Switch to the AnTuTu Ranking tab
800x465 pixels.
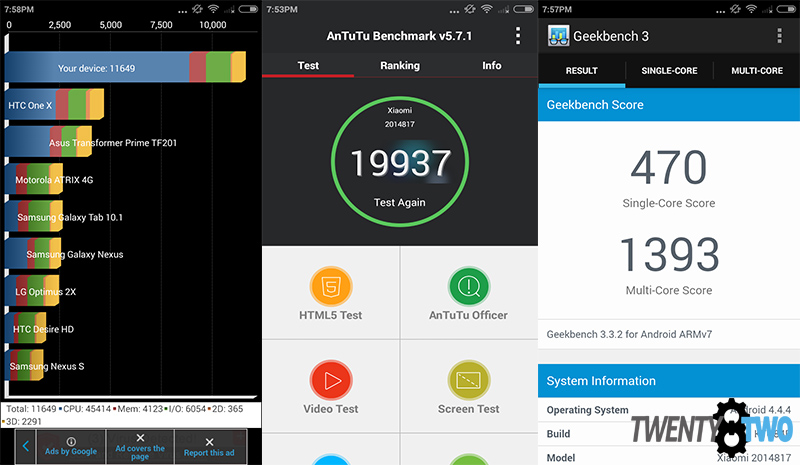tap(400, 65)
